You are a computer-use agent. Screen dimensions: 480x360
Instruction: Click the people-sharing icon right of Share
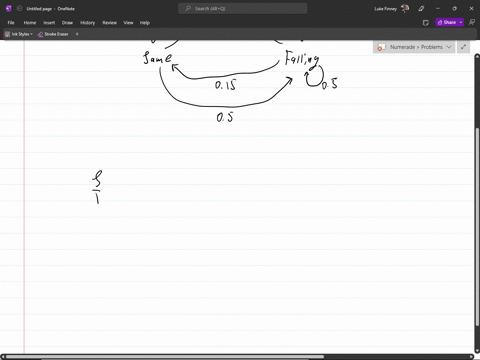472,22
